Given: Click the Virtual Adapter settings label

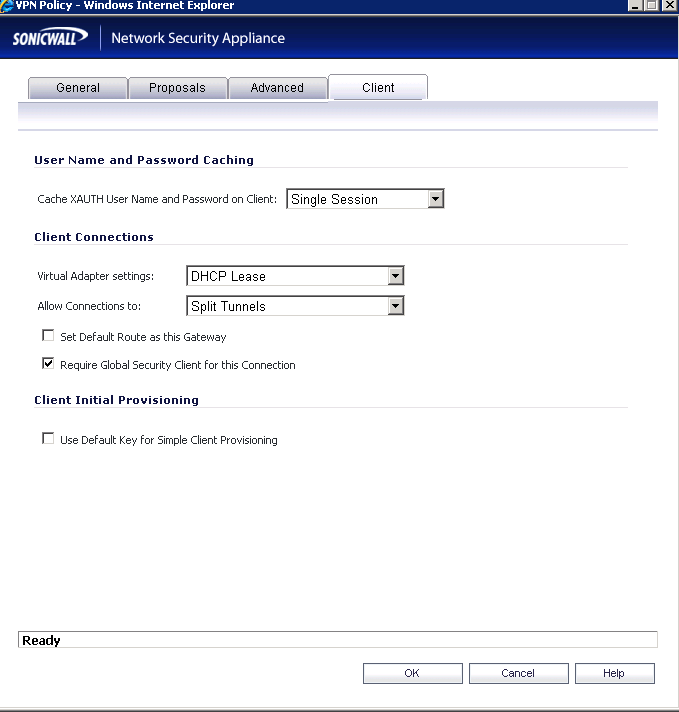Looking at the screenshot, I should coord(96,276).
